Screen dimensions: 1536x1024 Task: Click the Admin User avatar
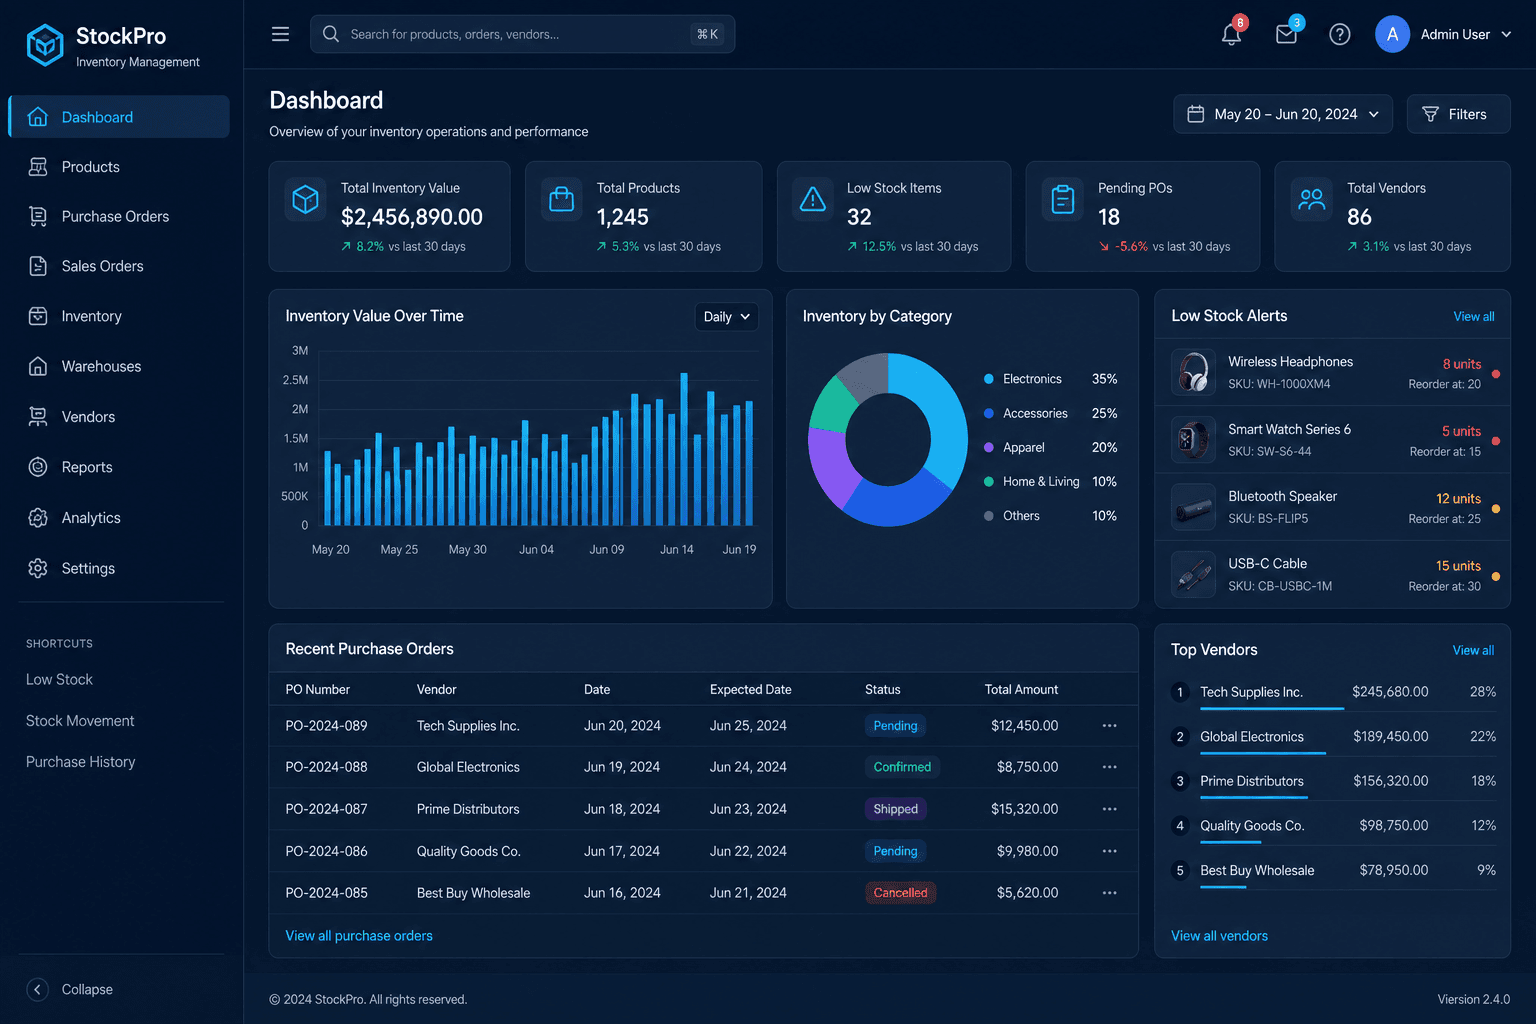tap(1392, 34)
